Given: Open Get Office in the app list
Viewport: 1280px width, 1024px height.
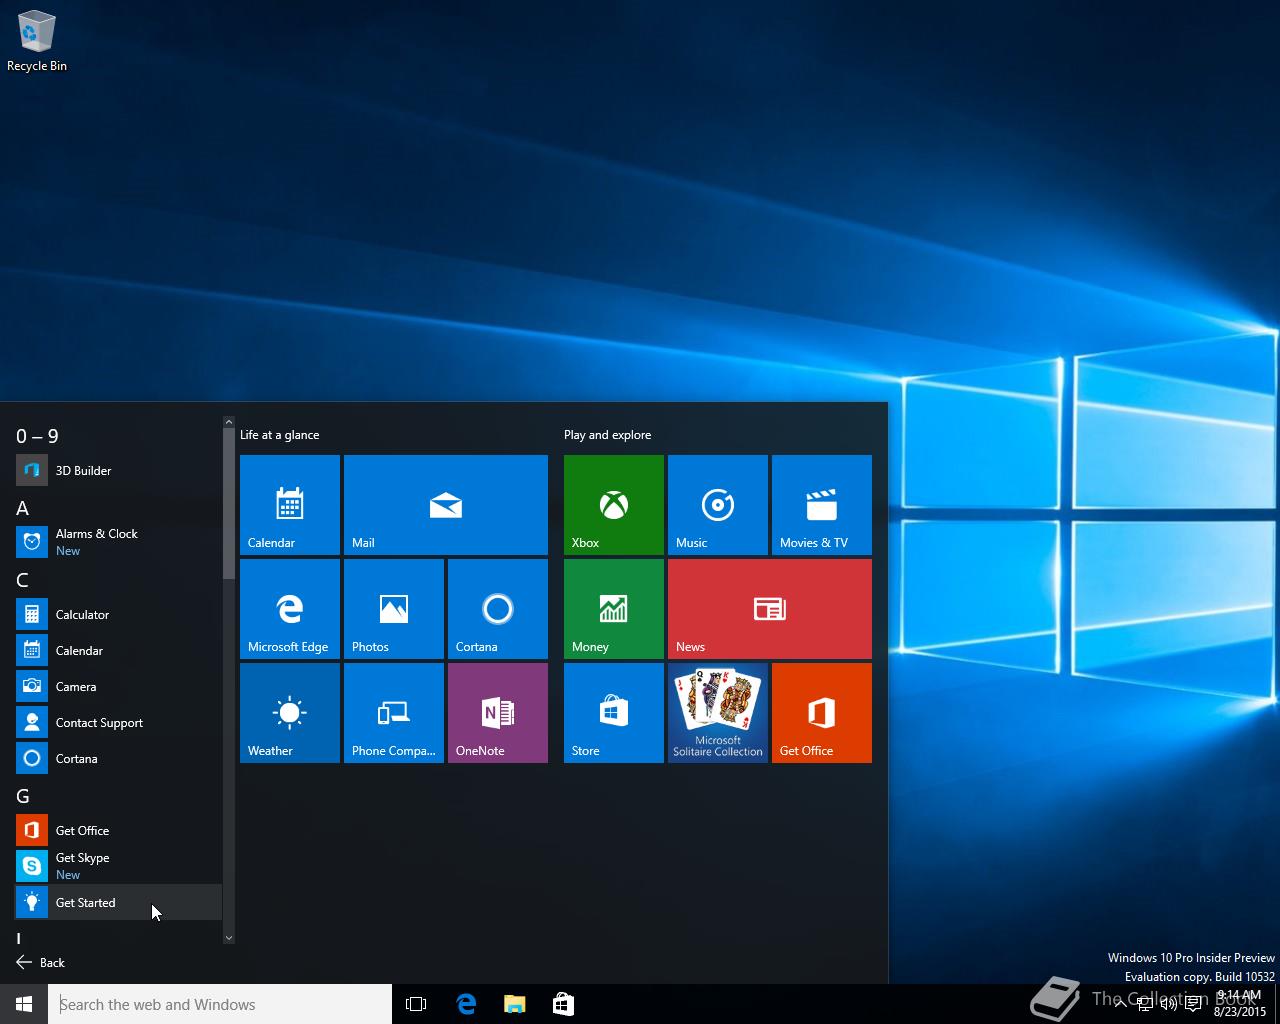Looking at the screenshot, I should pyautogui.click(x=118, y=830).
